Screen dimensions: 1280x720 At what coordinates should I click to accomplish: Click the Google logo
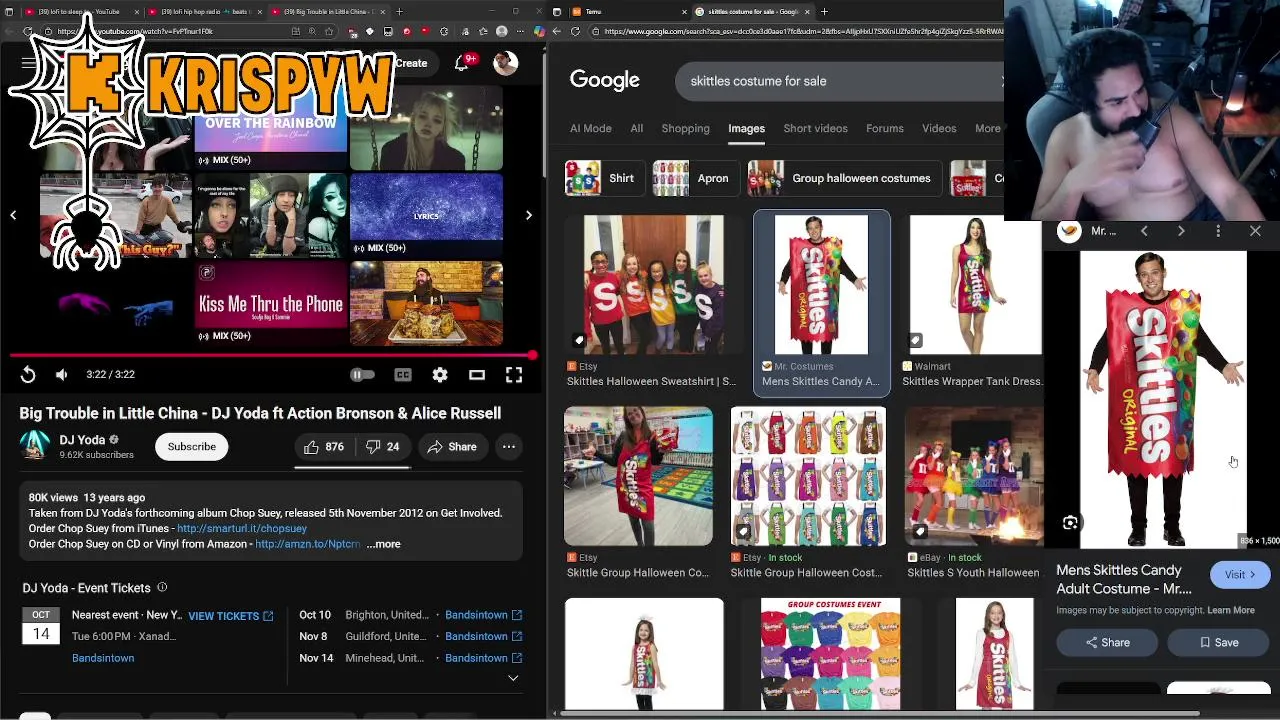point(605,80)
